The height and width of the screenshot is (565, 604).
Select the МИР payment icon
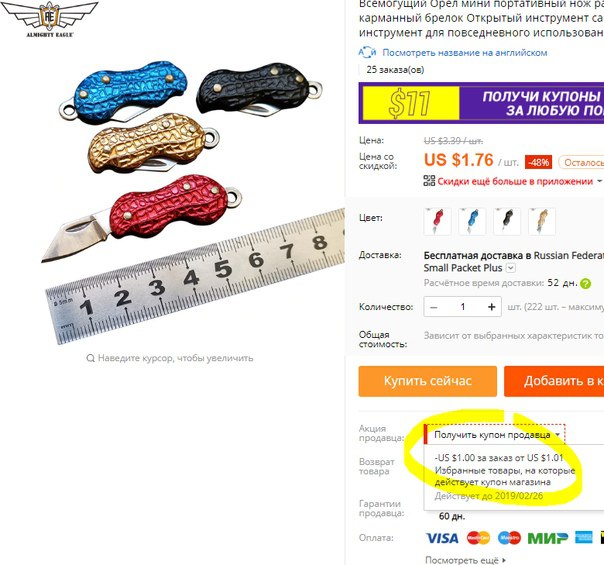pyautogui.click(x=547, y=538)
